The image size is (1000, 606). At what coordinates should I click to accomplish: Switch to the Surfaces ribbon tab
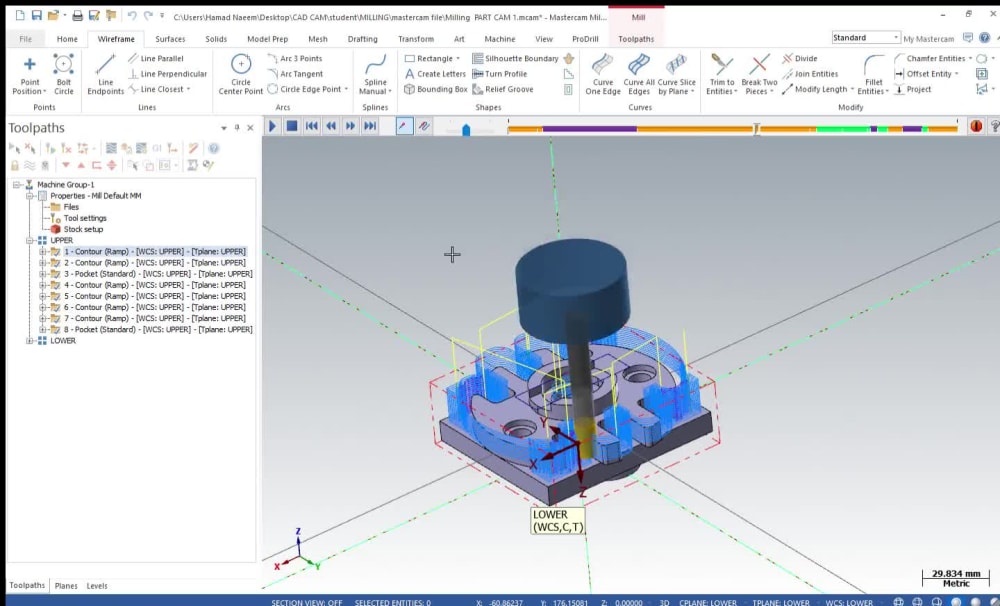[x=169, y=38]
